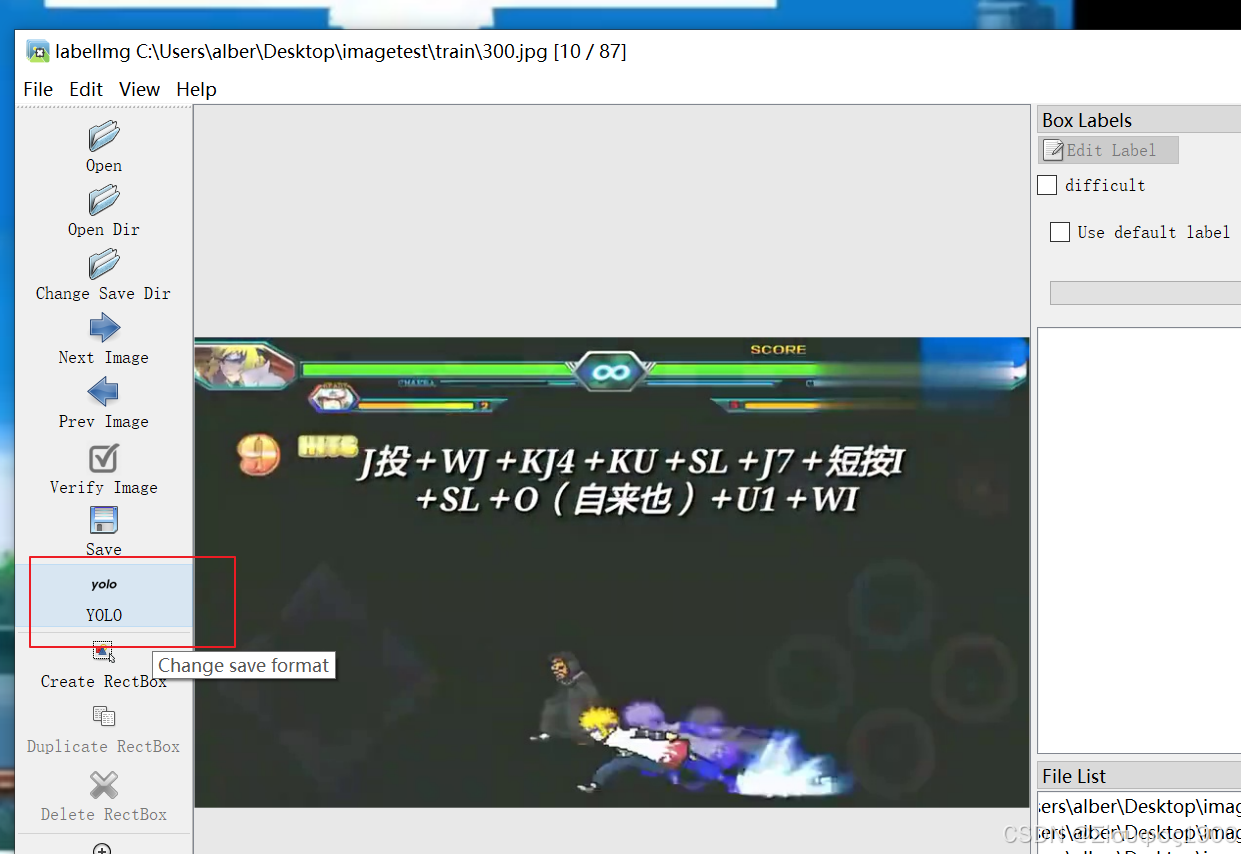
Task: Toggle the difficult checkbox
Action: [x=1047, y=185]
